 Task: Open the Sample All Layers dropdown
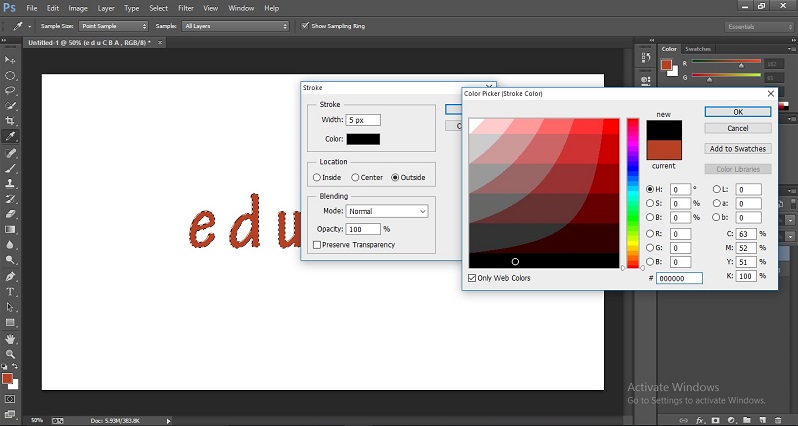pyautogui.click(x=235, y=26)
